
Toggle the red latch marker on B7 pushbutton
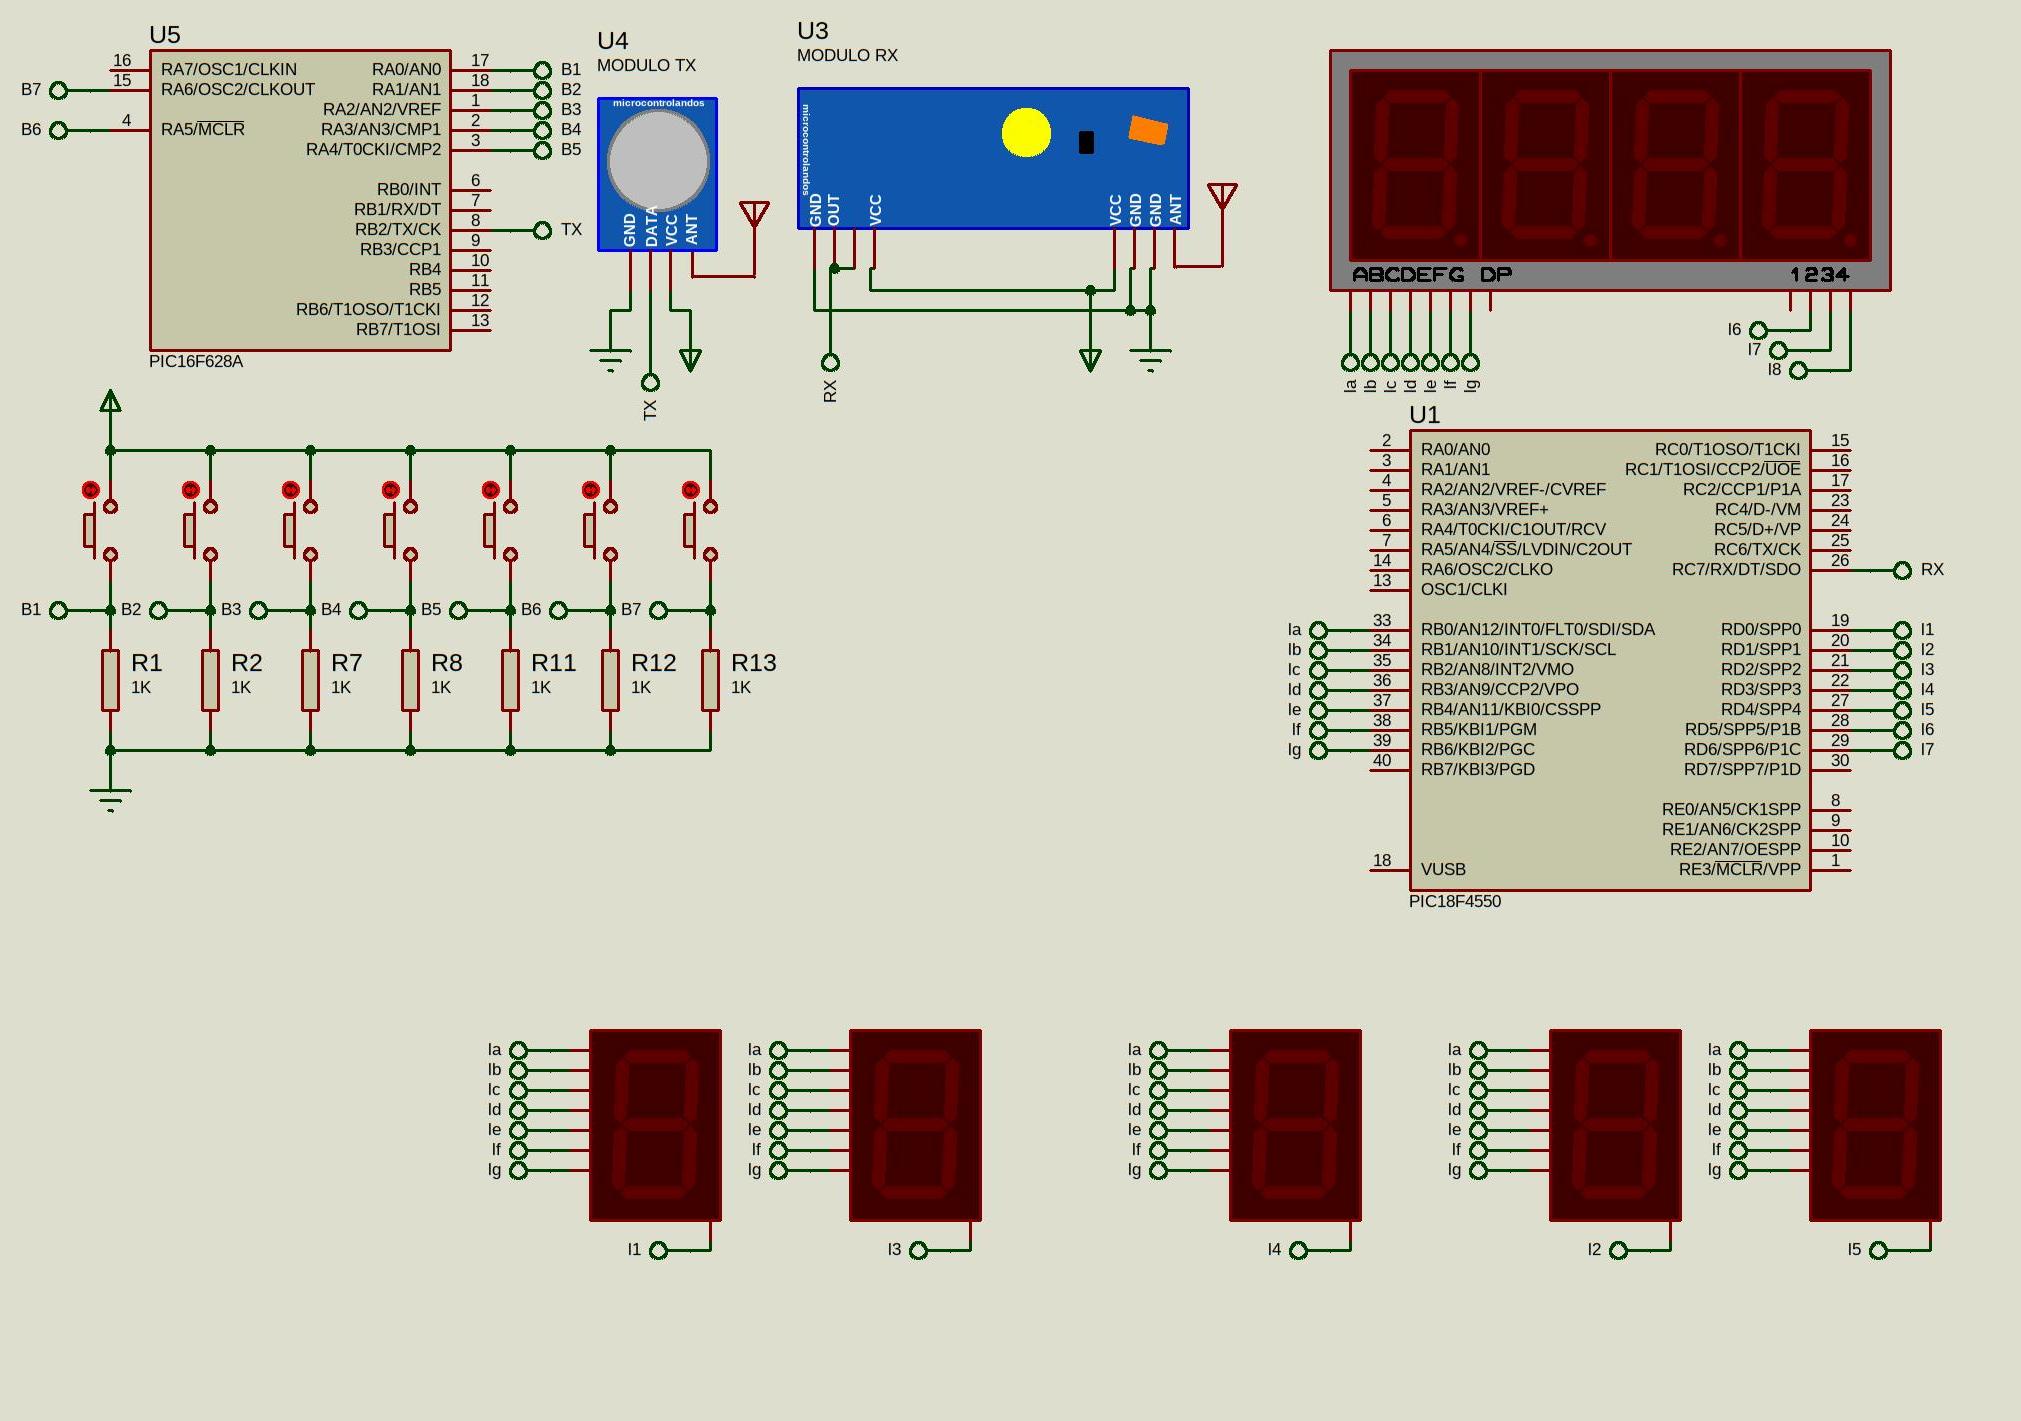[x=691, y=490]
